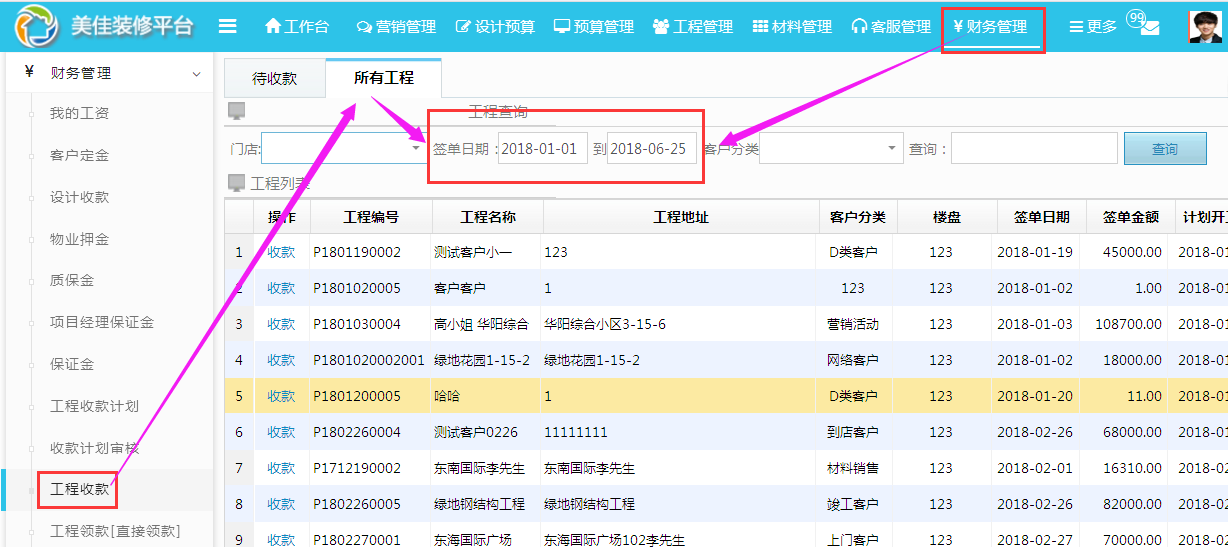This screenshot has height=547, width=1228.
Task: Open 工程管理 in top navigation
Action: (x=692, y=27)
